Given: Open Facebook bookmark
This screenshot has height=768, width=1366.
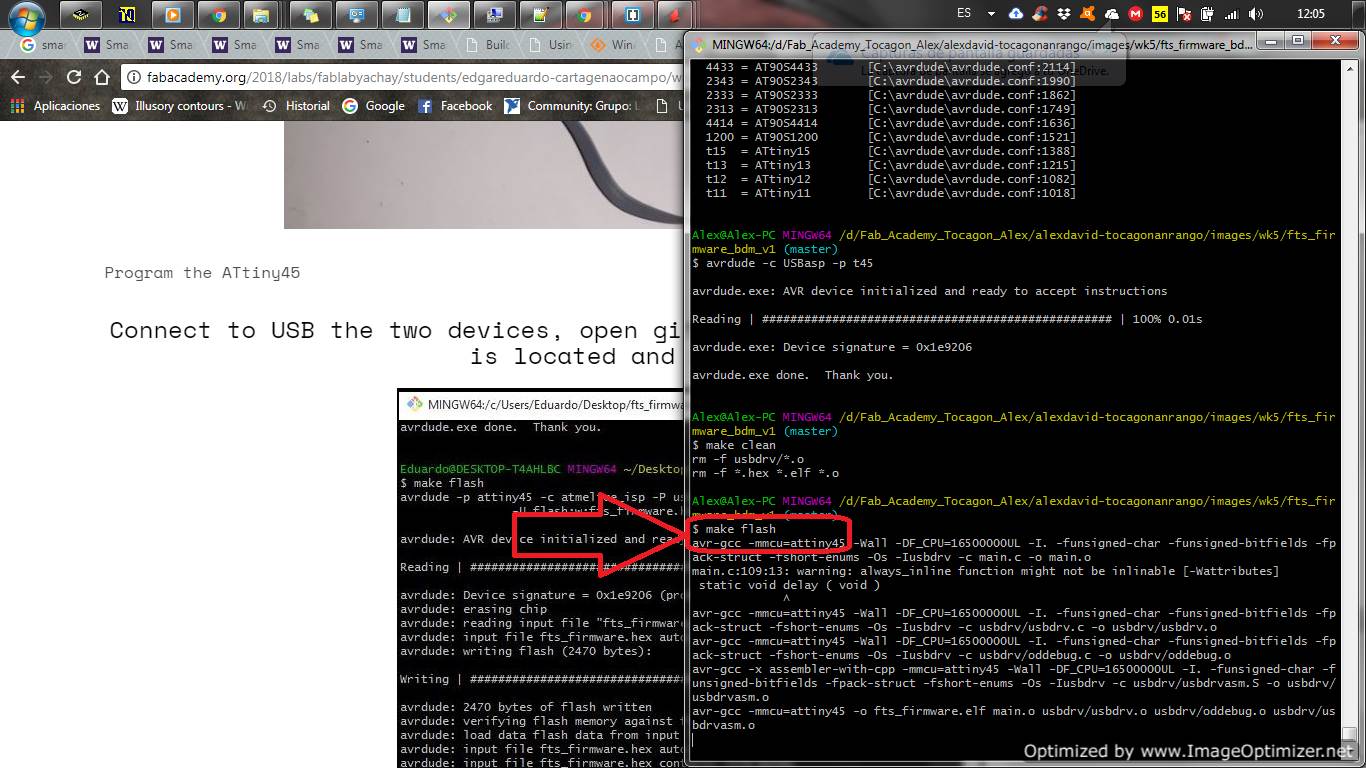Looking at the screenshot, I should point(455,106).
